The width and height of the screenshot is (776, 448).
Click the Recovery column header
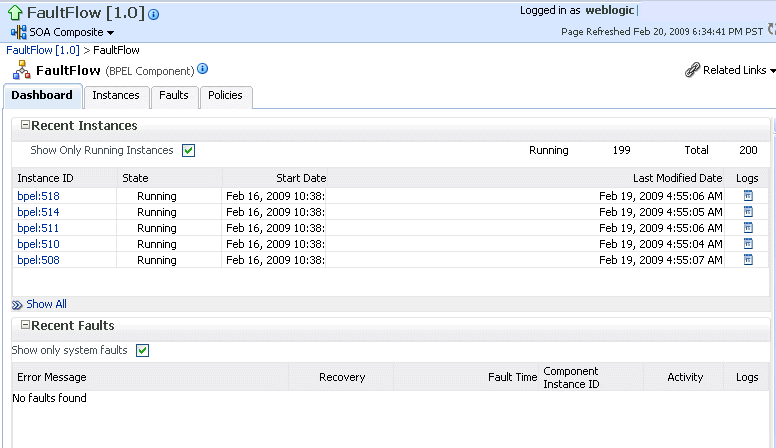342,377
